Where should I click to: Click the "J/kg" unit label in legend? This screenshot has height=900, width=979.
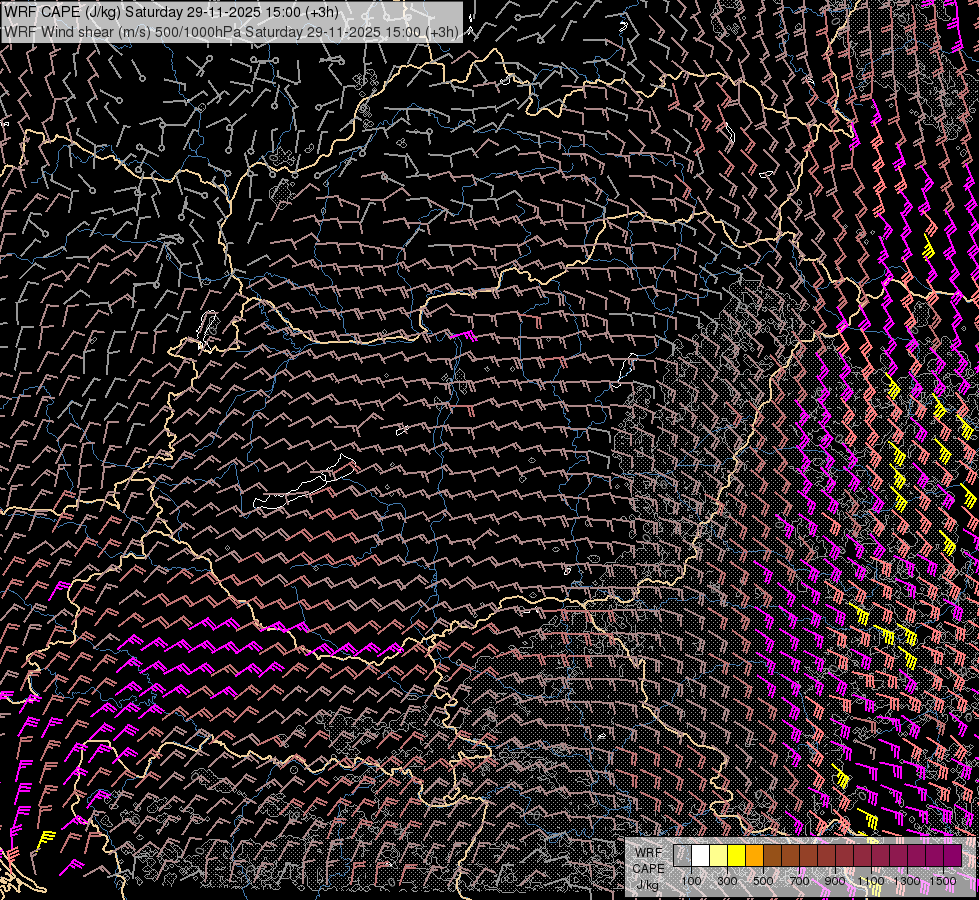point(647,885)
